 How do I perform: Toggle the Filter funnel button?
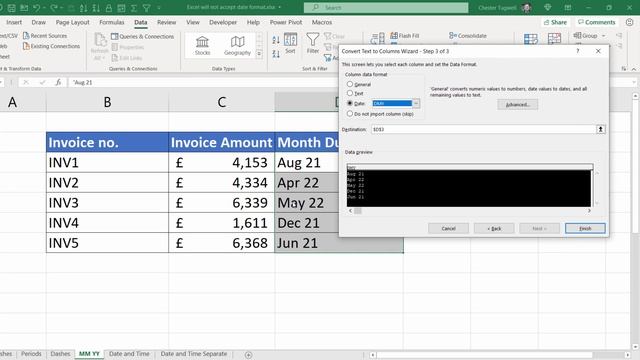(313, 44)
